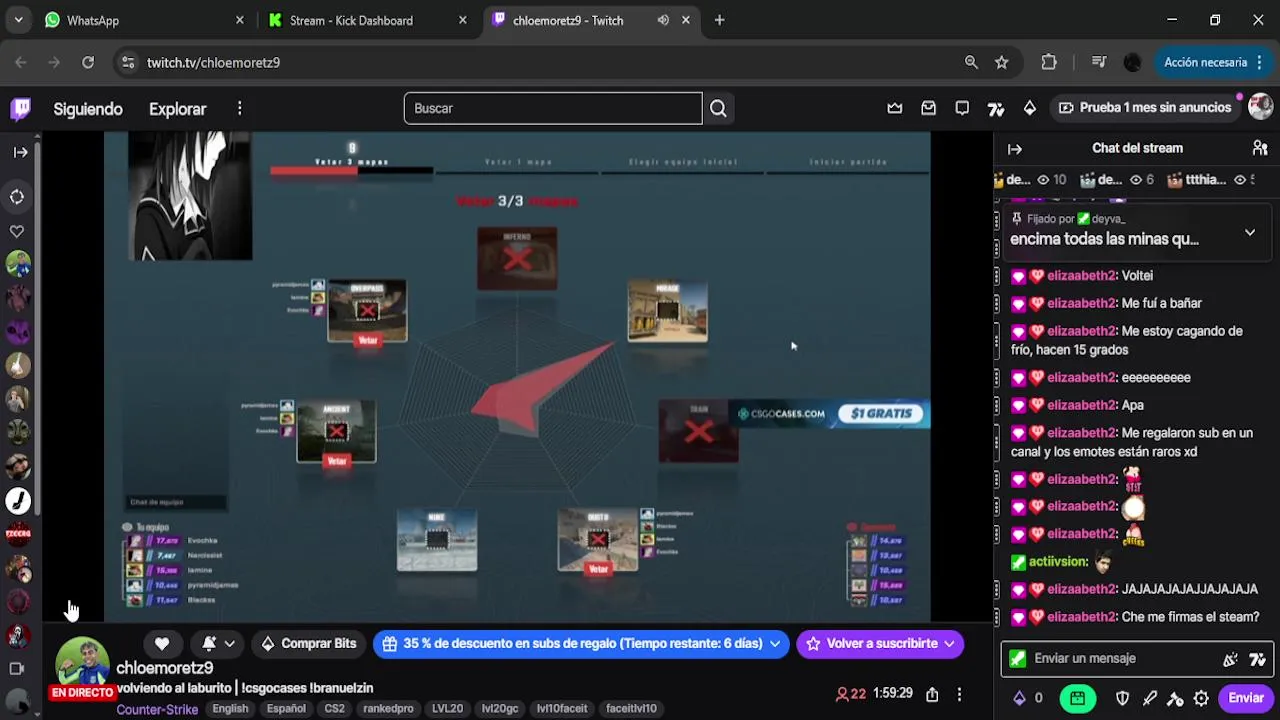The width and height of the screenshot is (1280, 720).
Task: Click the address bar URL
Action: pyautogui.click(x=213, y=62)
